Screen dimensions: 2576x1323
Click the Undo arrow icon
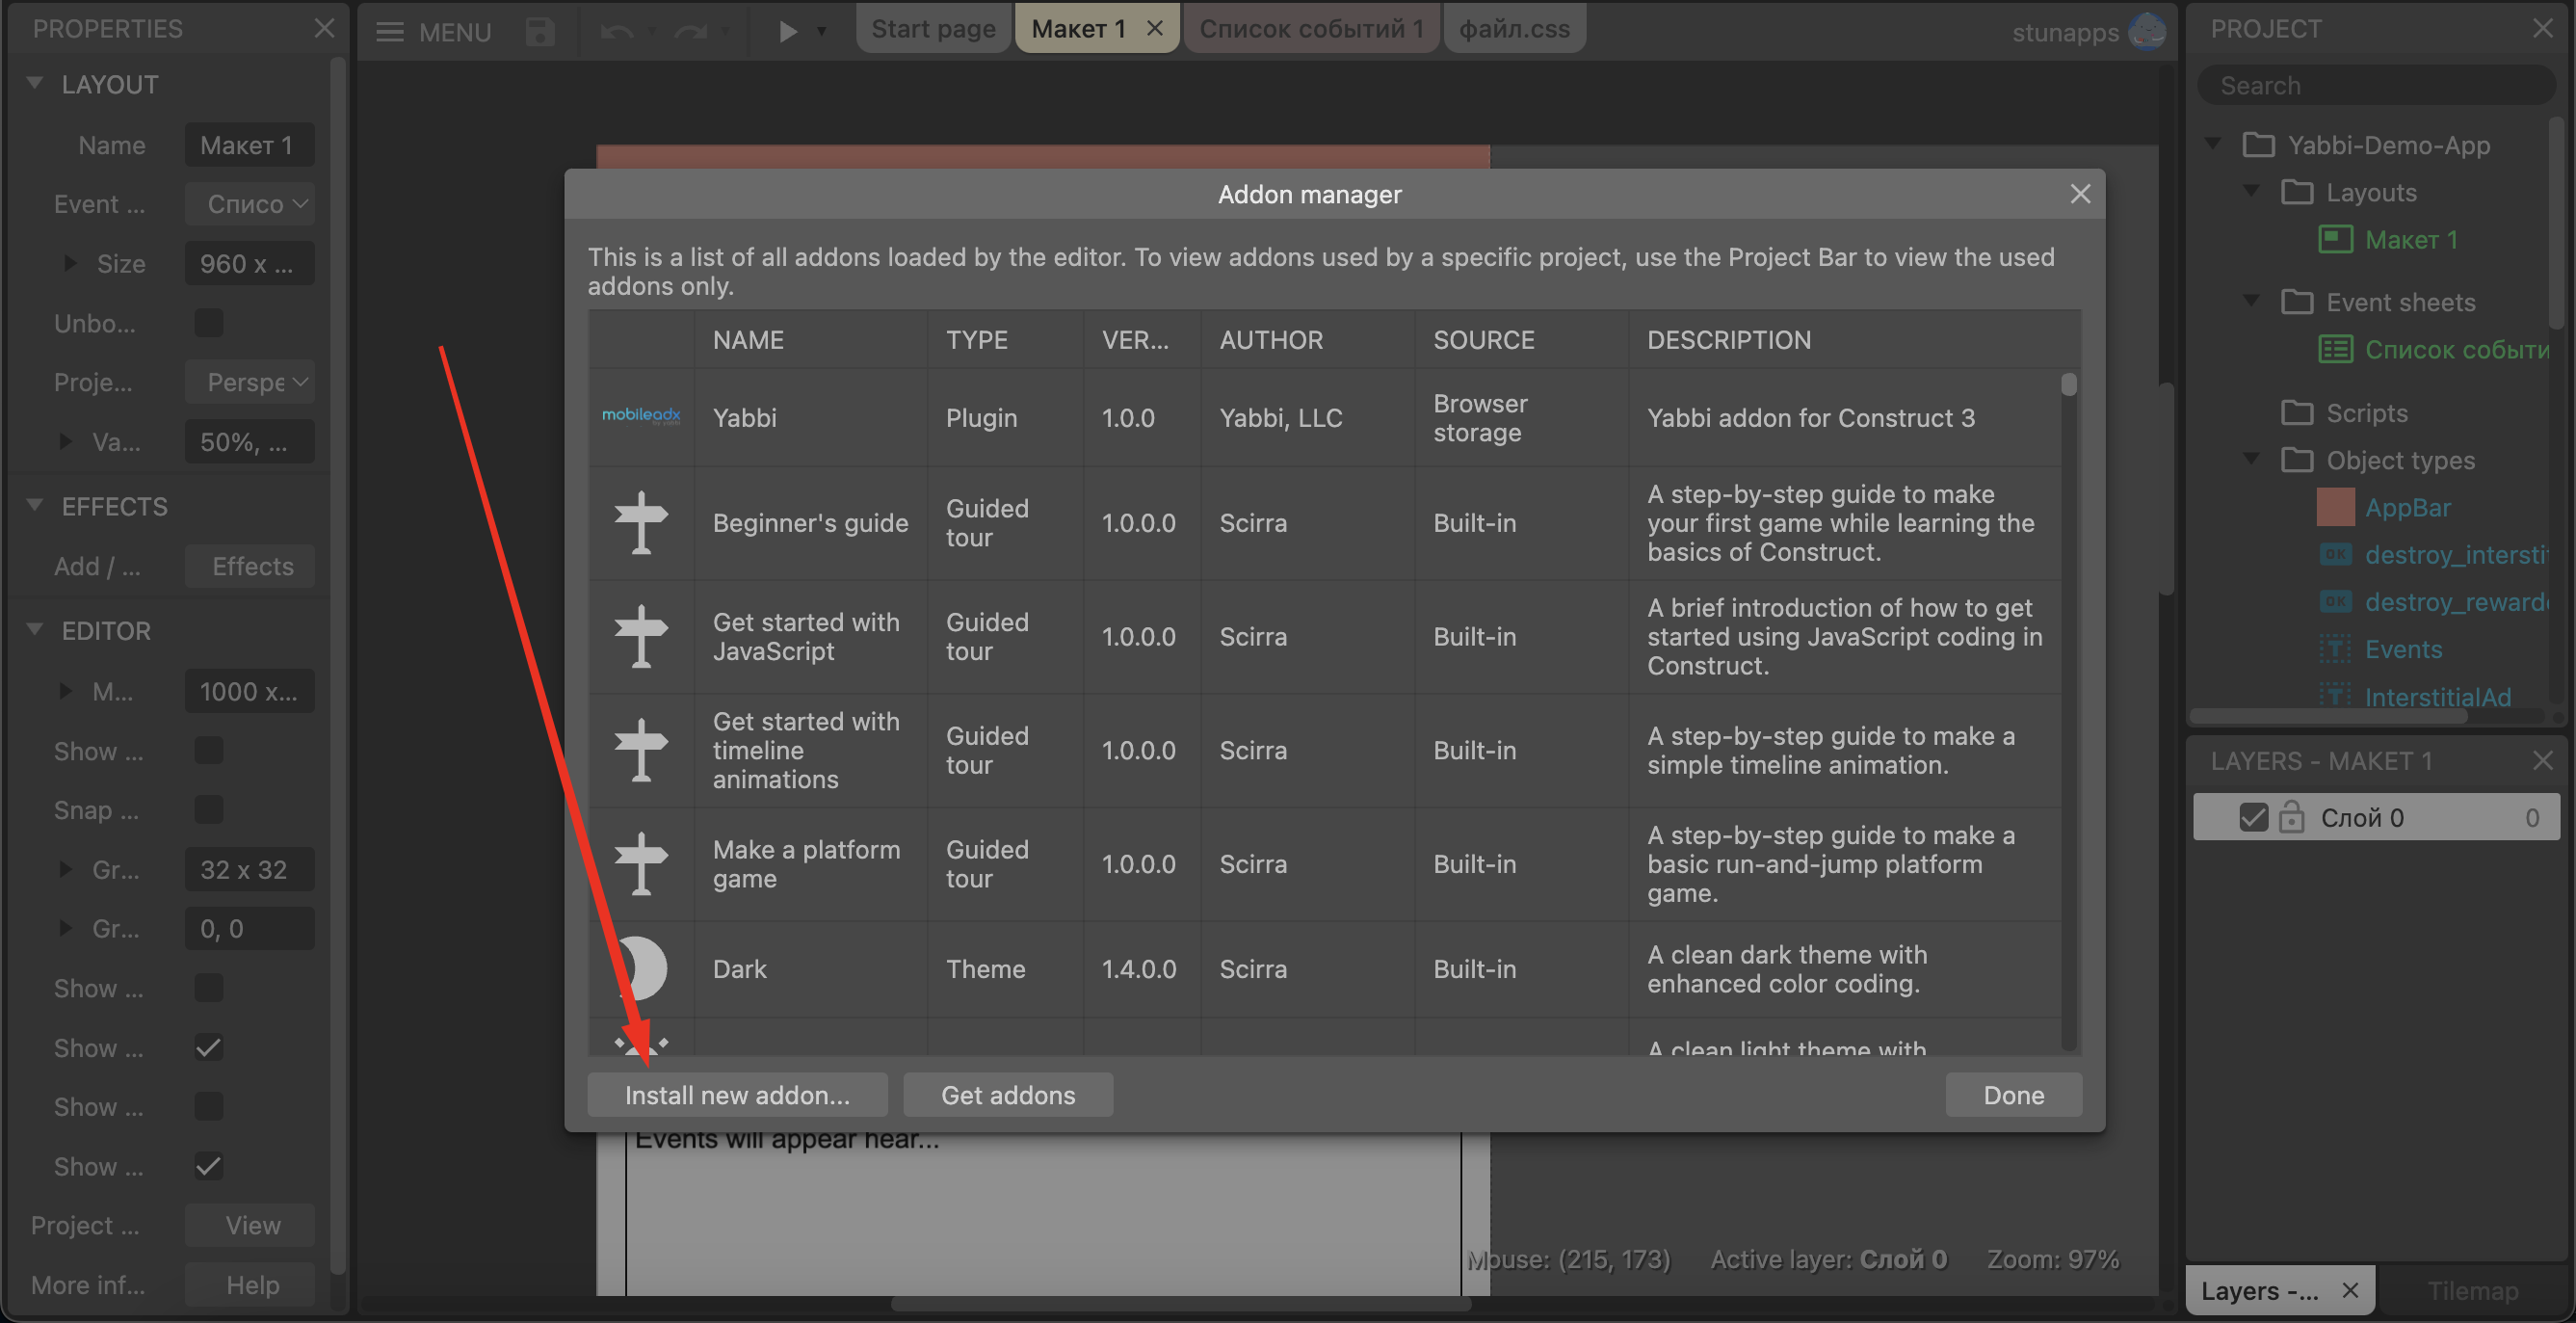(x=616, y=31)
